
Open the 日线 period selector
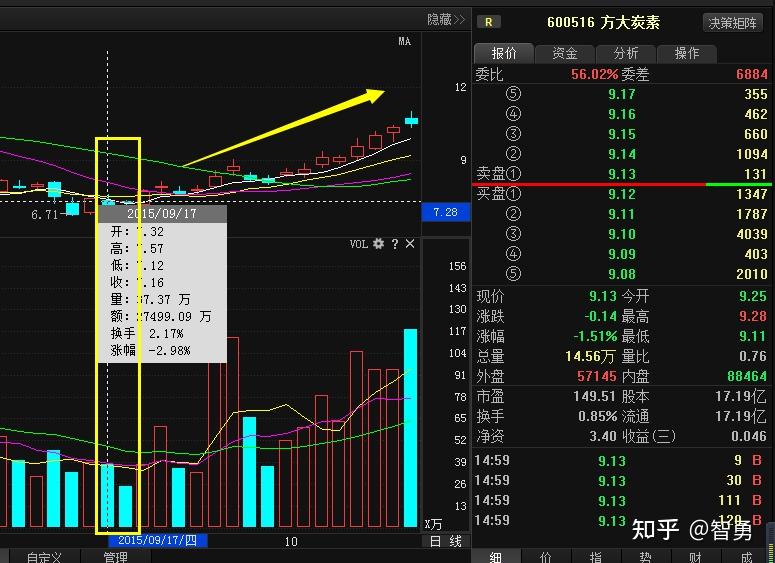point(445,541)
